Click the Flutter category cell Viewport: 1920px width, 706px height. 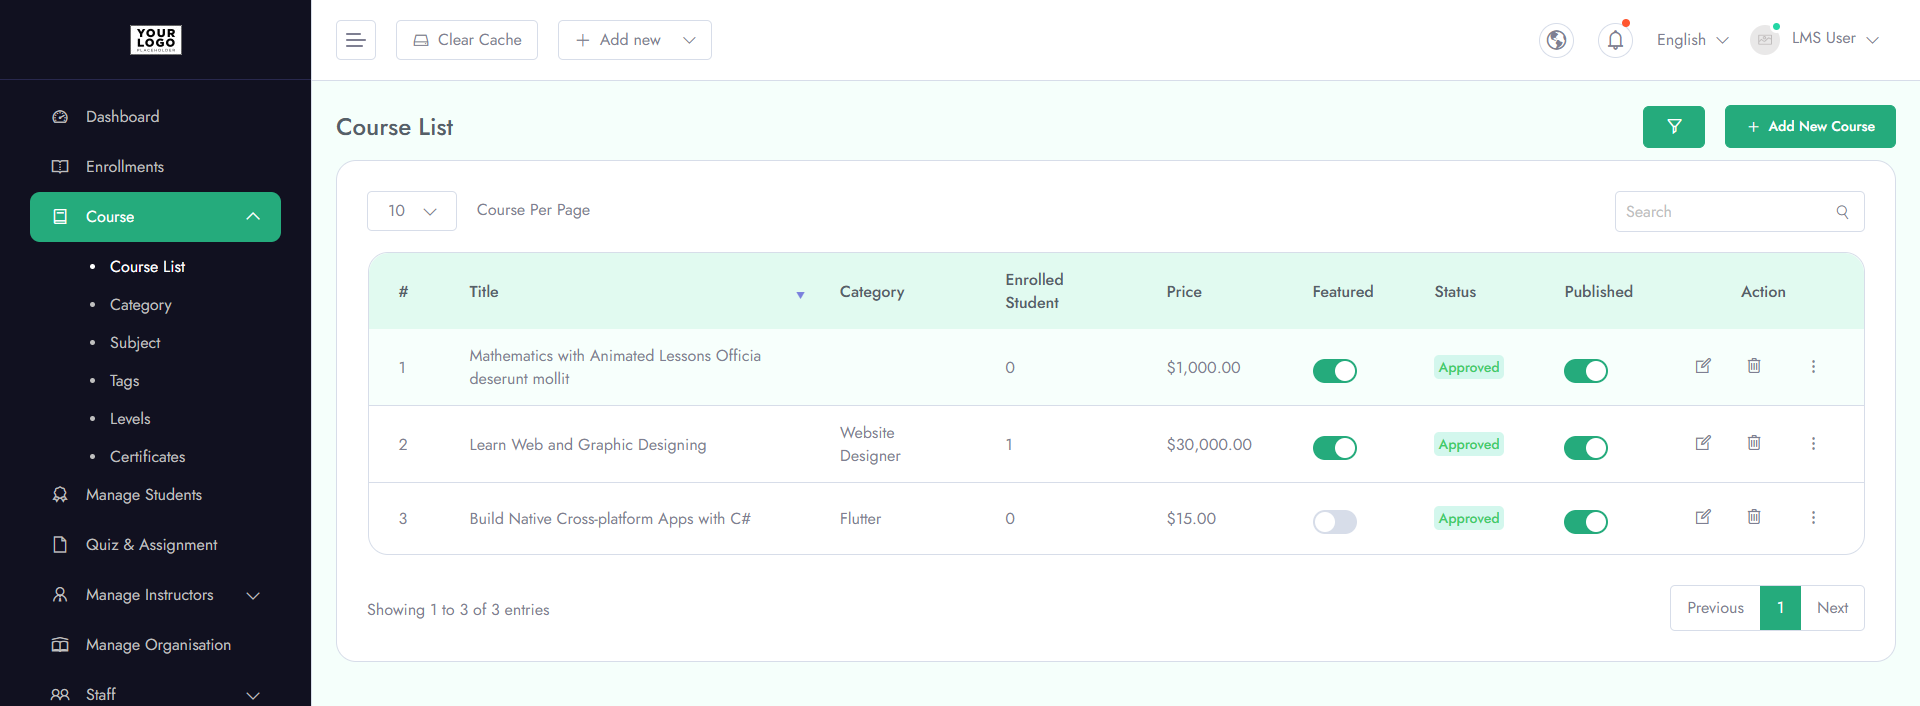(860, 518)
